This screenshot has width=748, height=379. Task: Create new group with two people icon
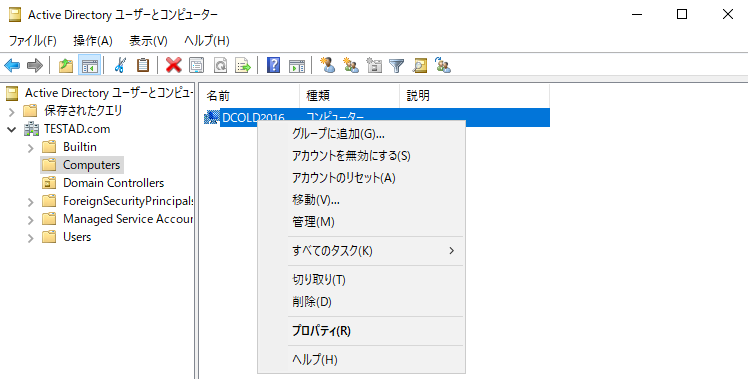[351, 65]
